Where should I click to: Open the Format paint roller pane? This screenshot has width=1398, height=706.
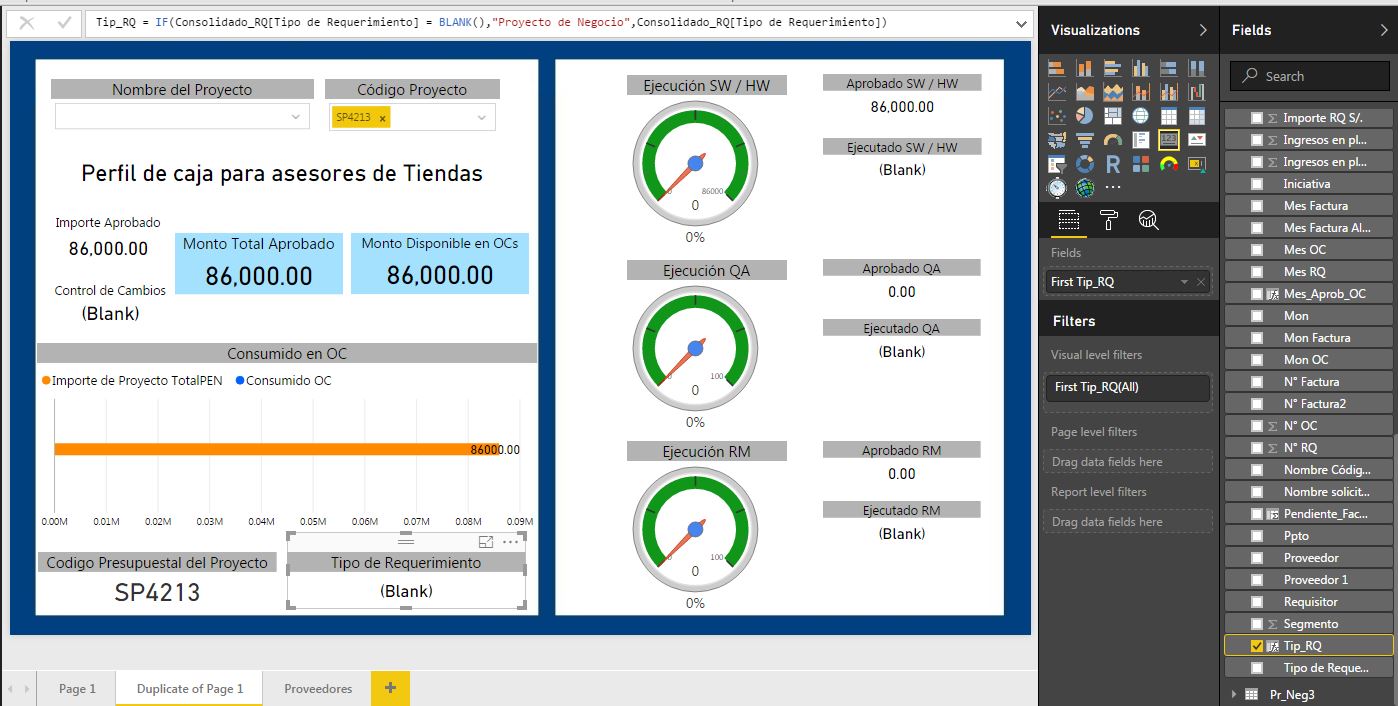coord(1109,220)
